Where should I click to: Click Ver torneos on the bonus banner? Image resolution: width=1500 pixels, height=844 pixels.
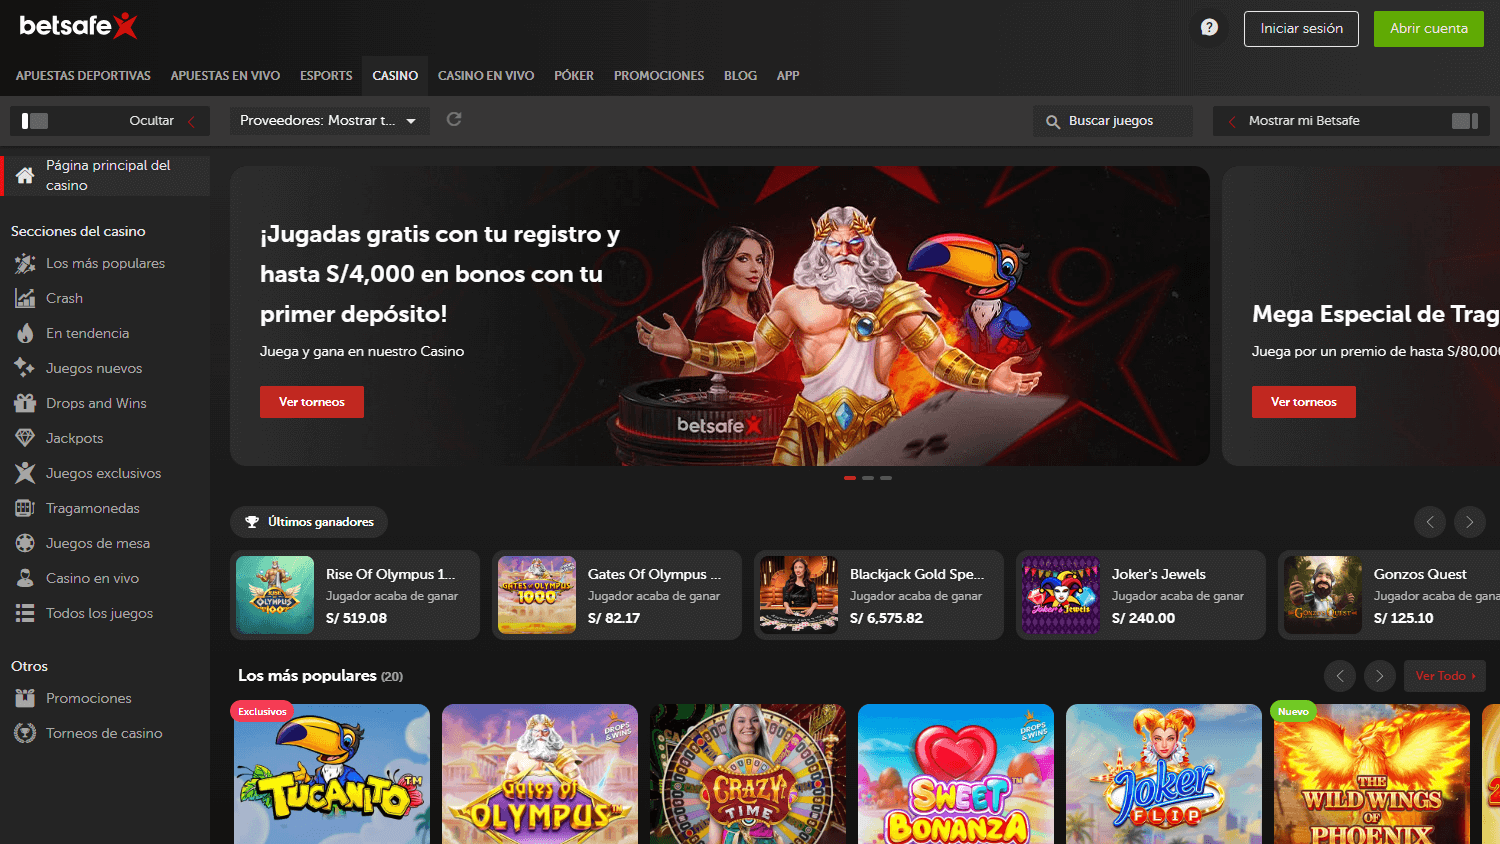tap(311, 401)
